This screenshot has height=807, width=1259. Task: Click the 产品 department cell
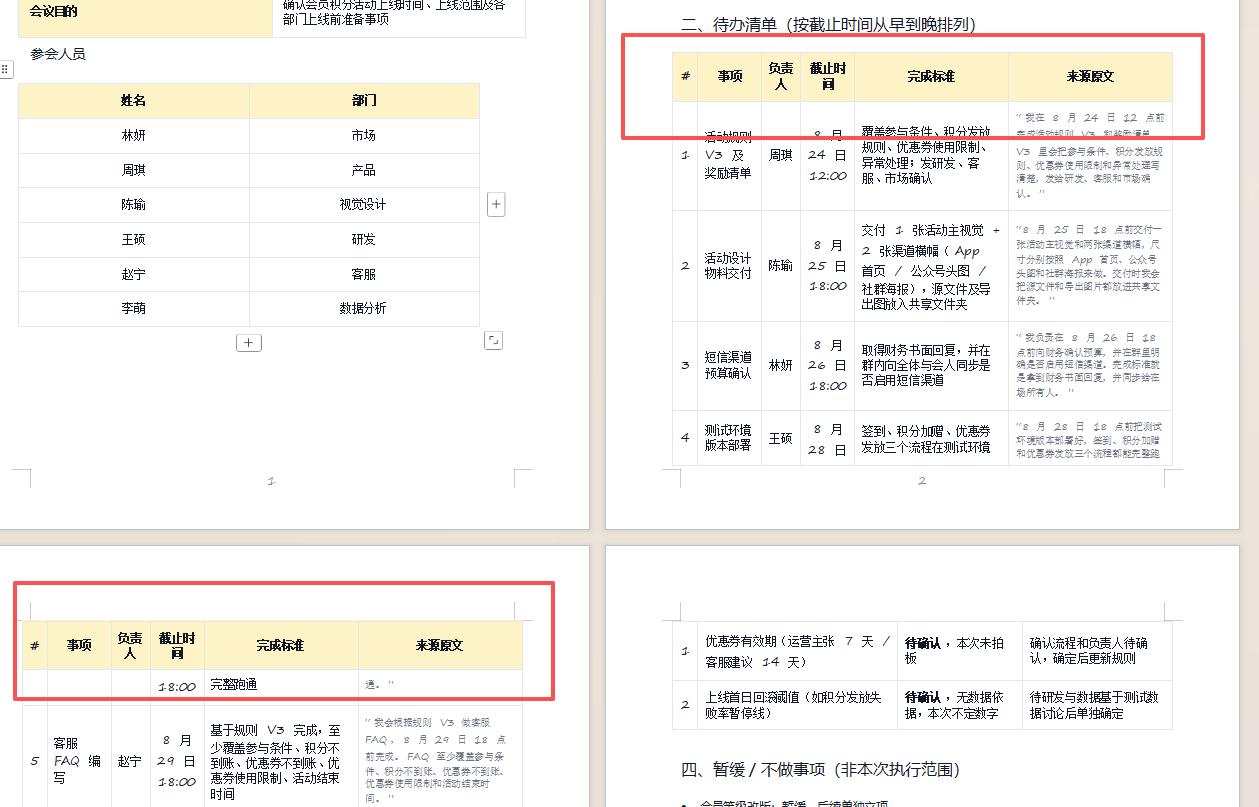[x=364, y=170]
